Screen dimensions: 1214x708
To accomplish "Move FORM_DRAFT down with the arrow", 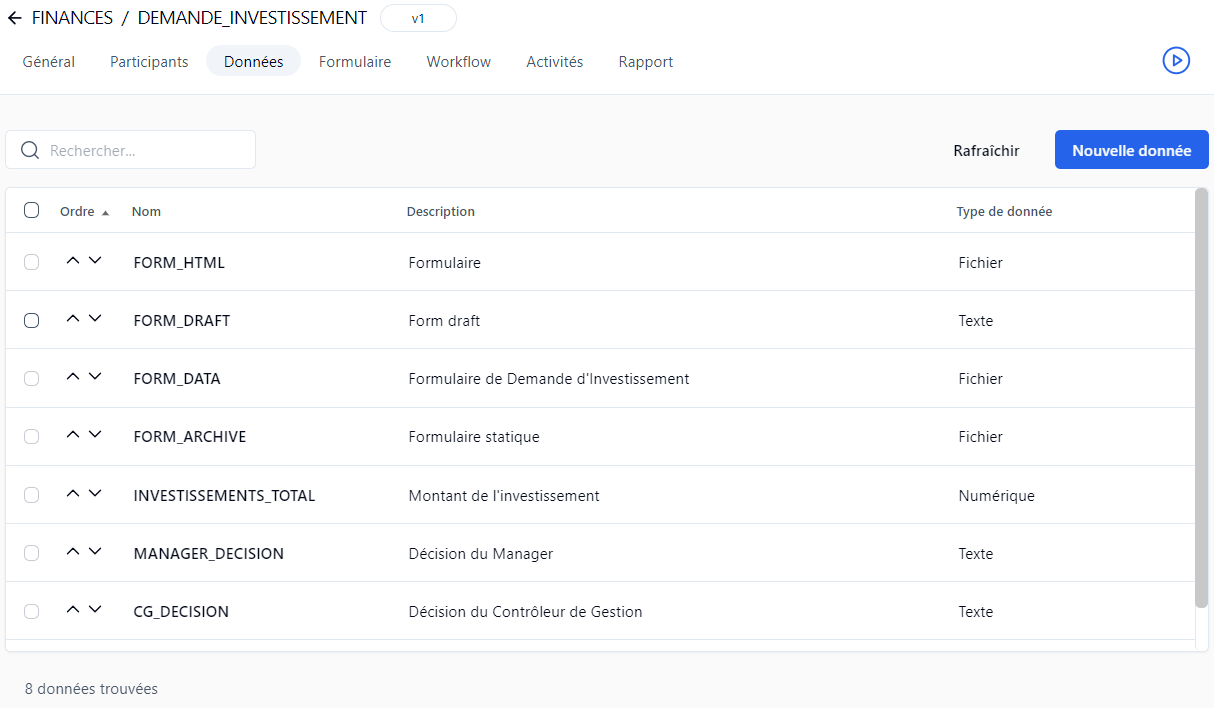I will click(x=95, y=319).
